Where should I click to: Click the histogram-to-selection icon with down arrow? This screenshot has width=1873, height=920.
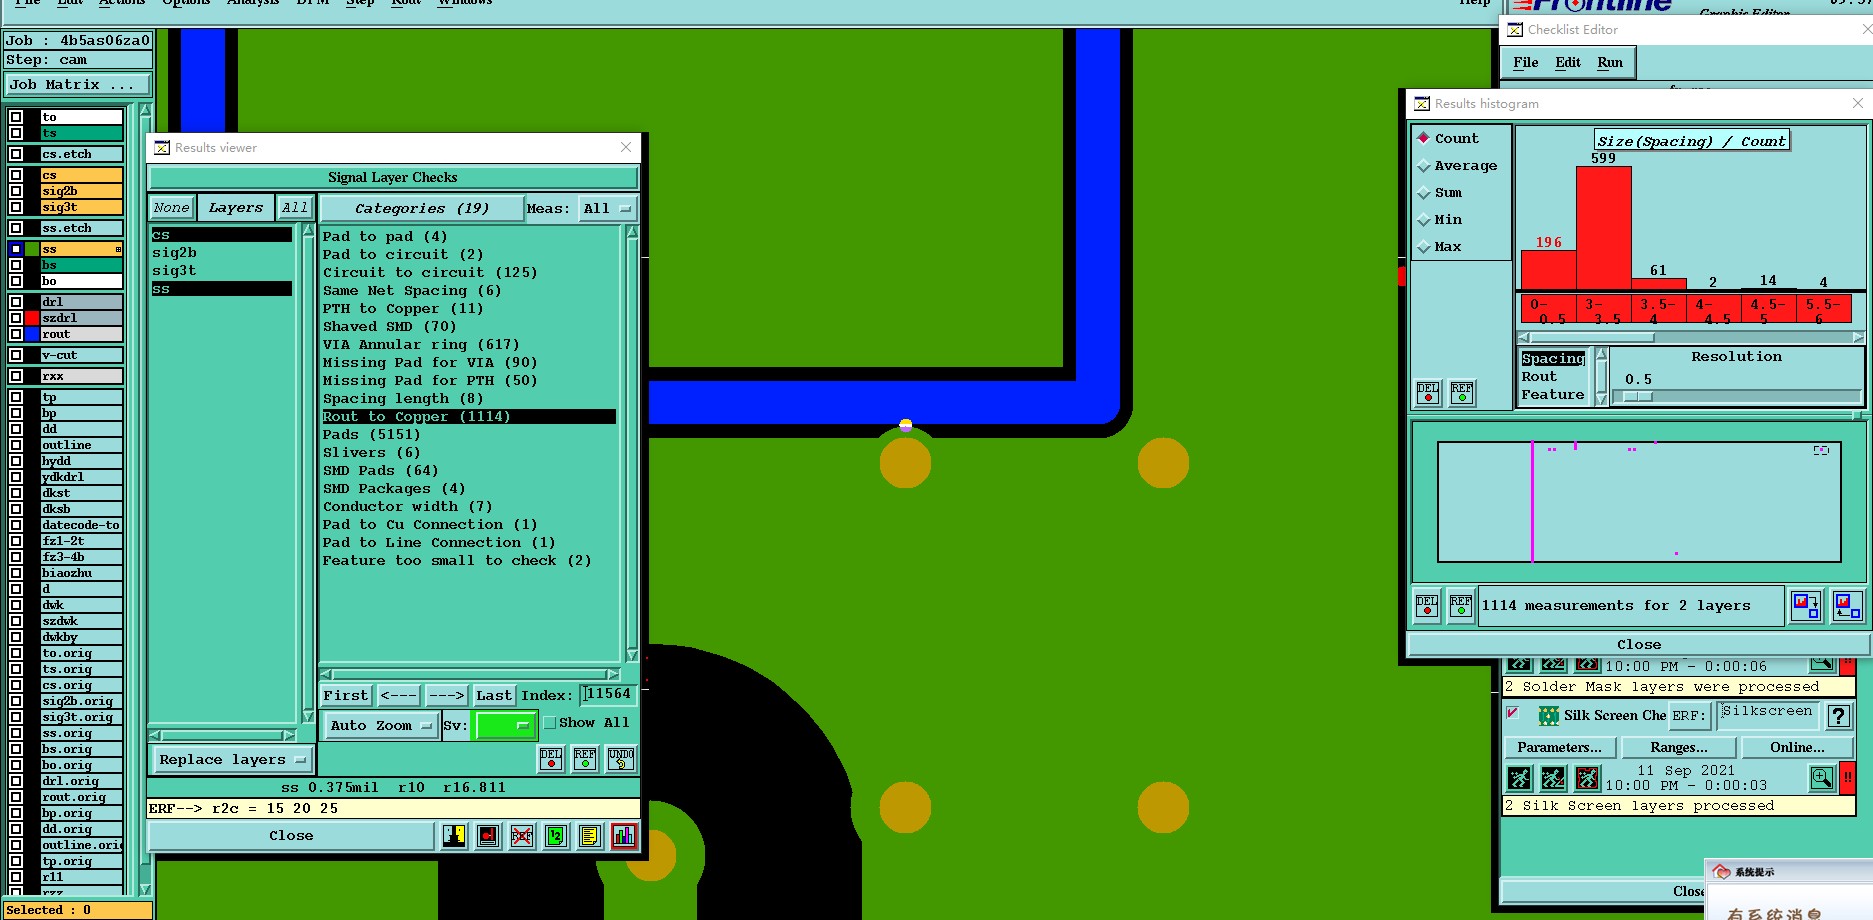1806,606
